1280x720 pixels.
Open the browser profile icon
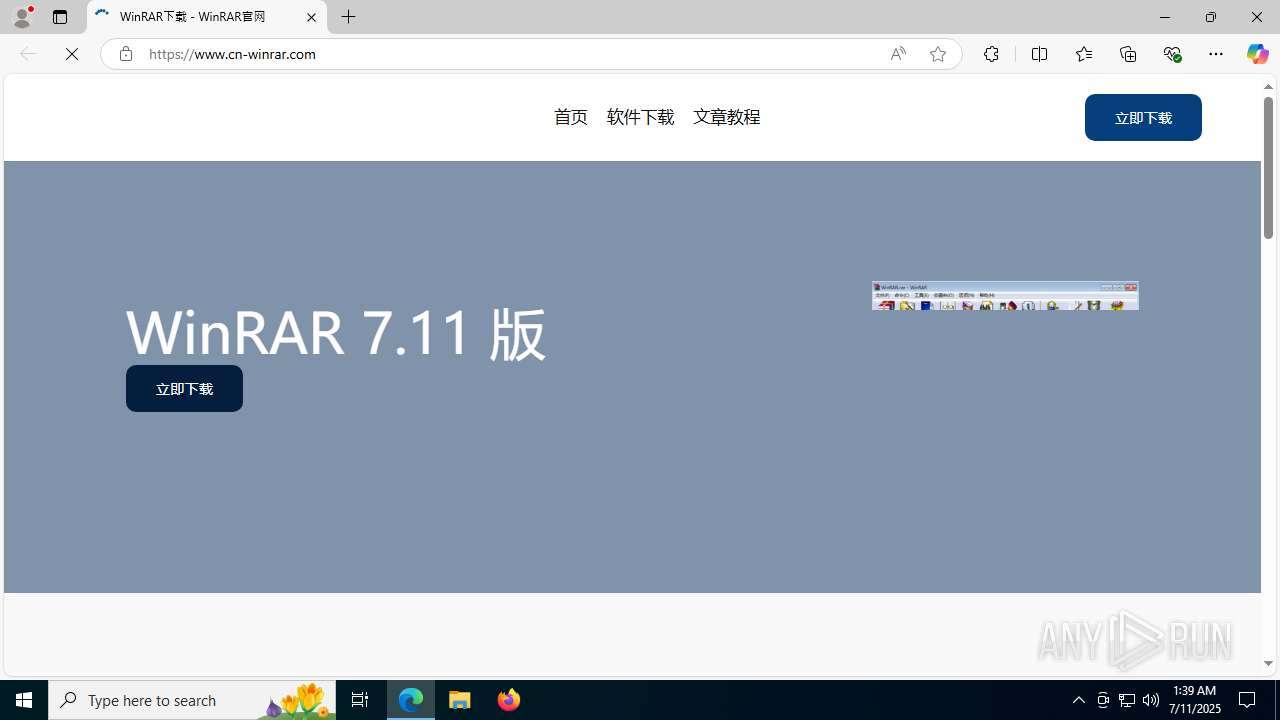pos(21,16)
